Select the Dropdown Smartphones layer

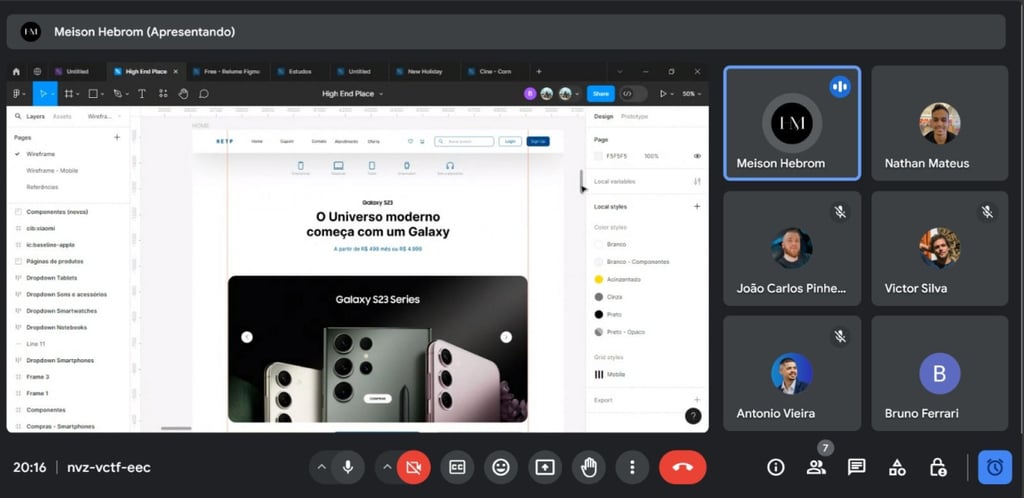point(59,360)
